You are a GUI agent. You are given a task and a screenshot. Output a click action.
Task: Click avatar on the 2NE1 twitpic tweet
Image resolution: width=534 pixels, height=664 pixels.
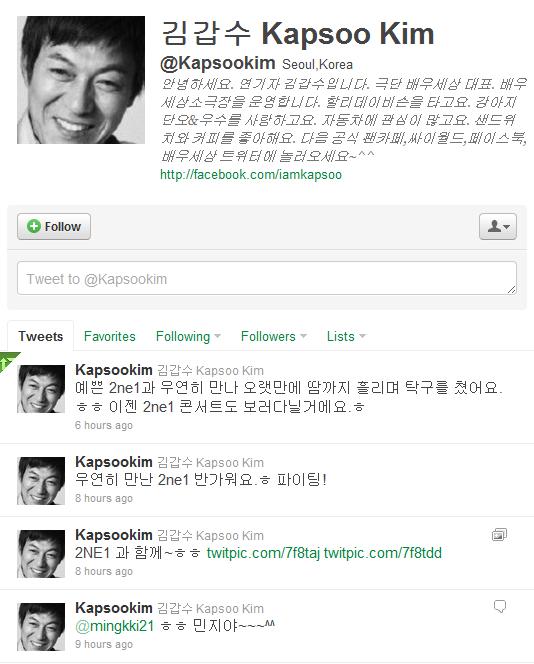(x=41, y=553)
